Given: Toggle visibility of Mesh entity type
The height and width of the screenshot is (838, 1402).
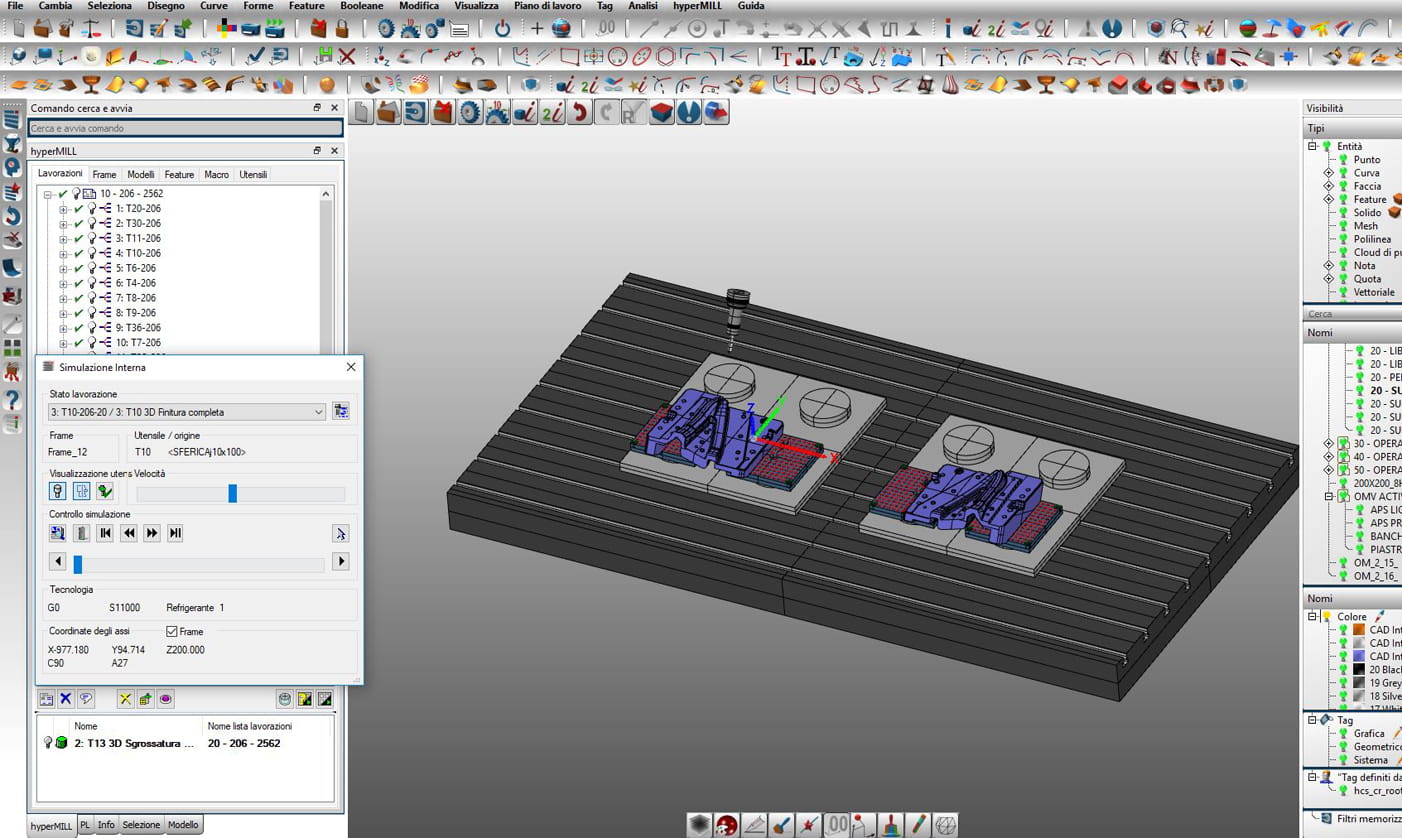Looking at the screenshot, I should [x=1343, y=226].
